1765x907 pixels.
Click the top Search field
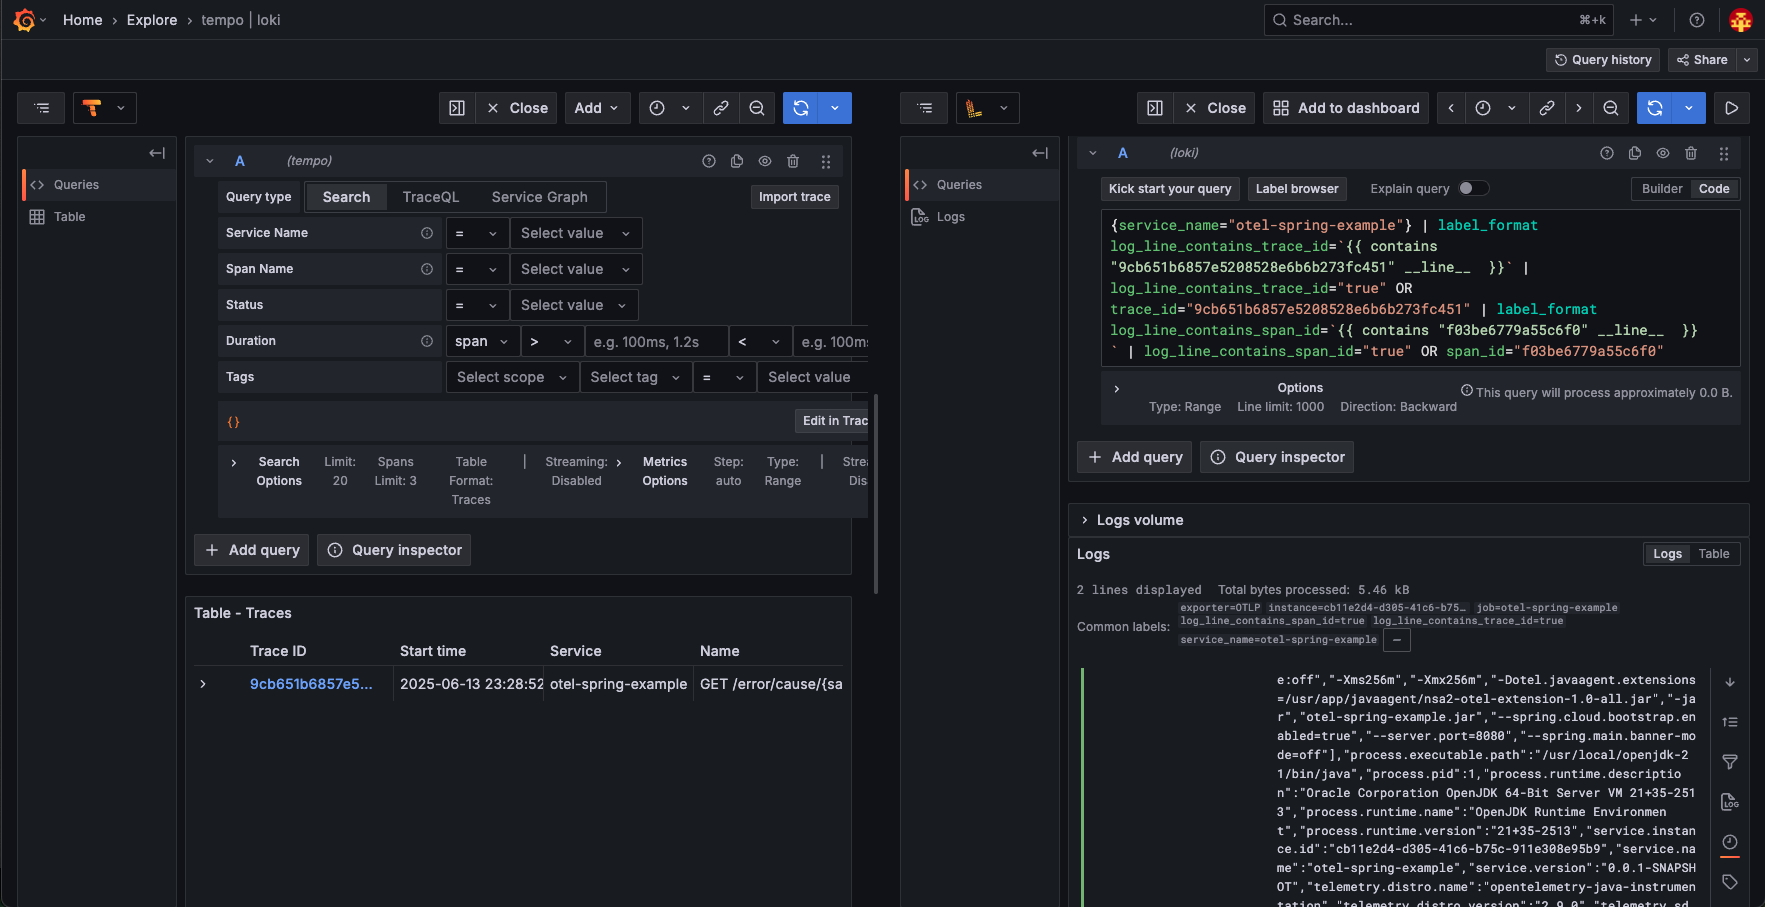pos(1440,20)
